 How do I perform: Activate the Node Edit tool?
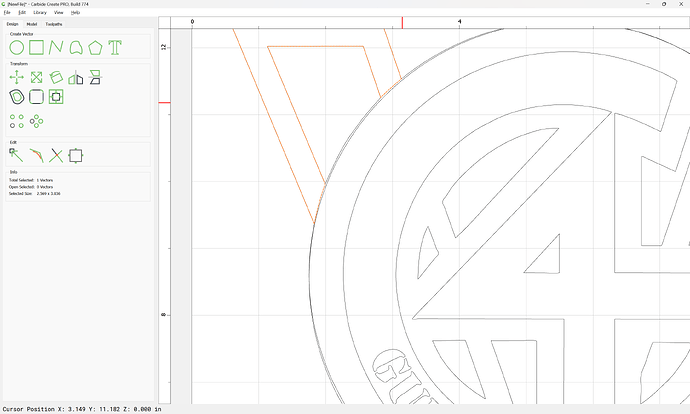click(x=16, y=155)
